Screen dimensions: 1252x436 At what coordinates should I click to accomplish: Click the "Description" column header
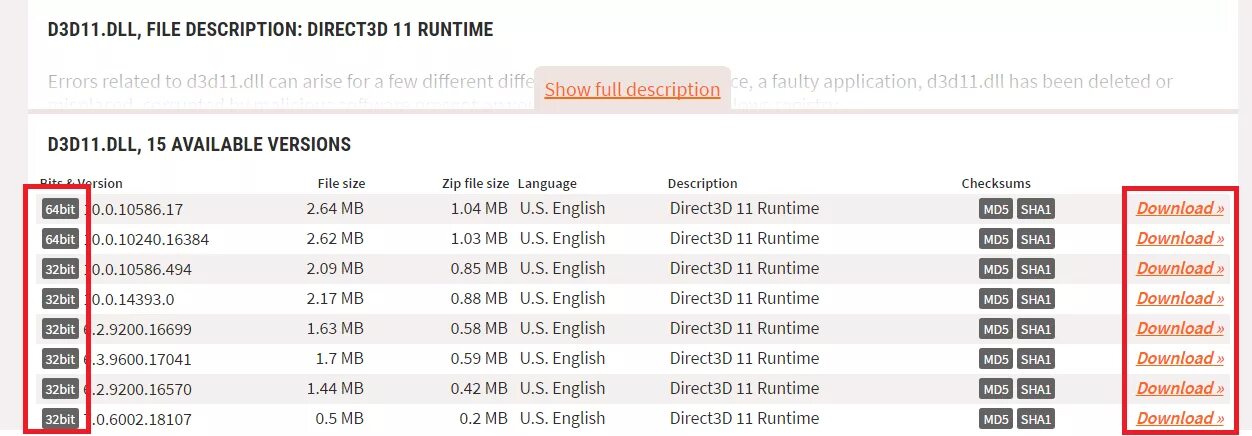[703, 183]
